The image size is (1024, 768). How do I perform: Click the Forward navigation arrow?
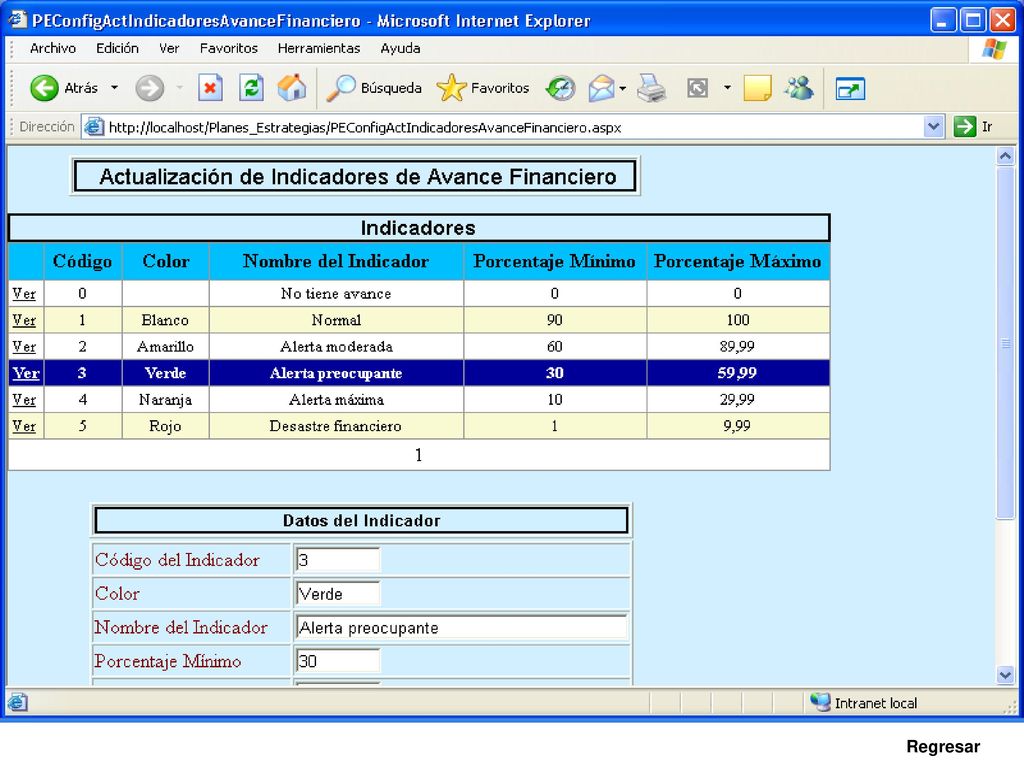(150, 88)
